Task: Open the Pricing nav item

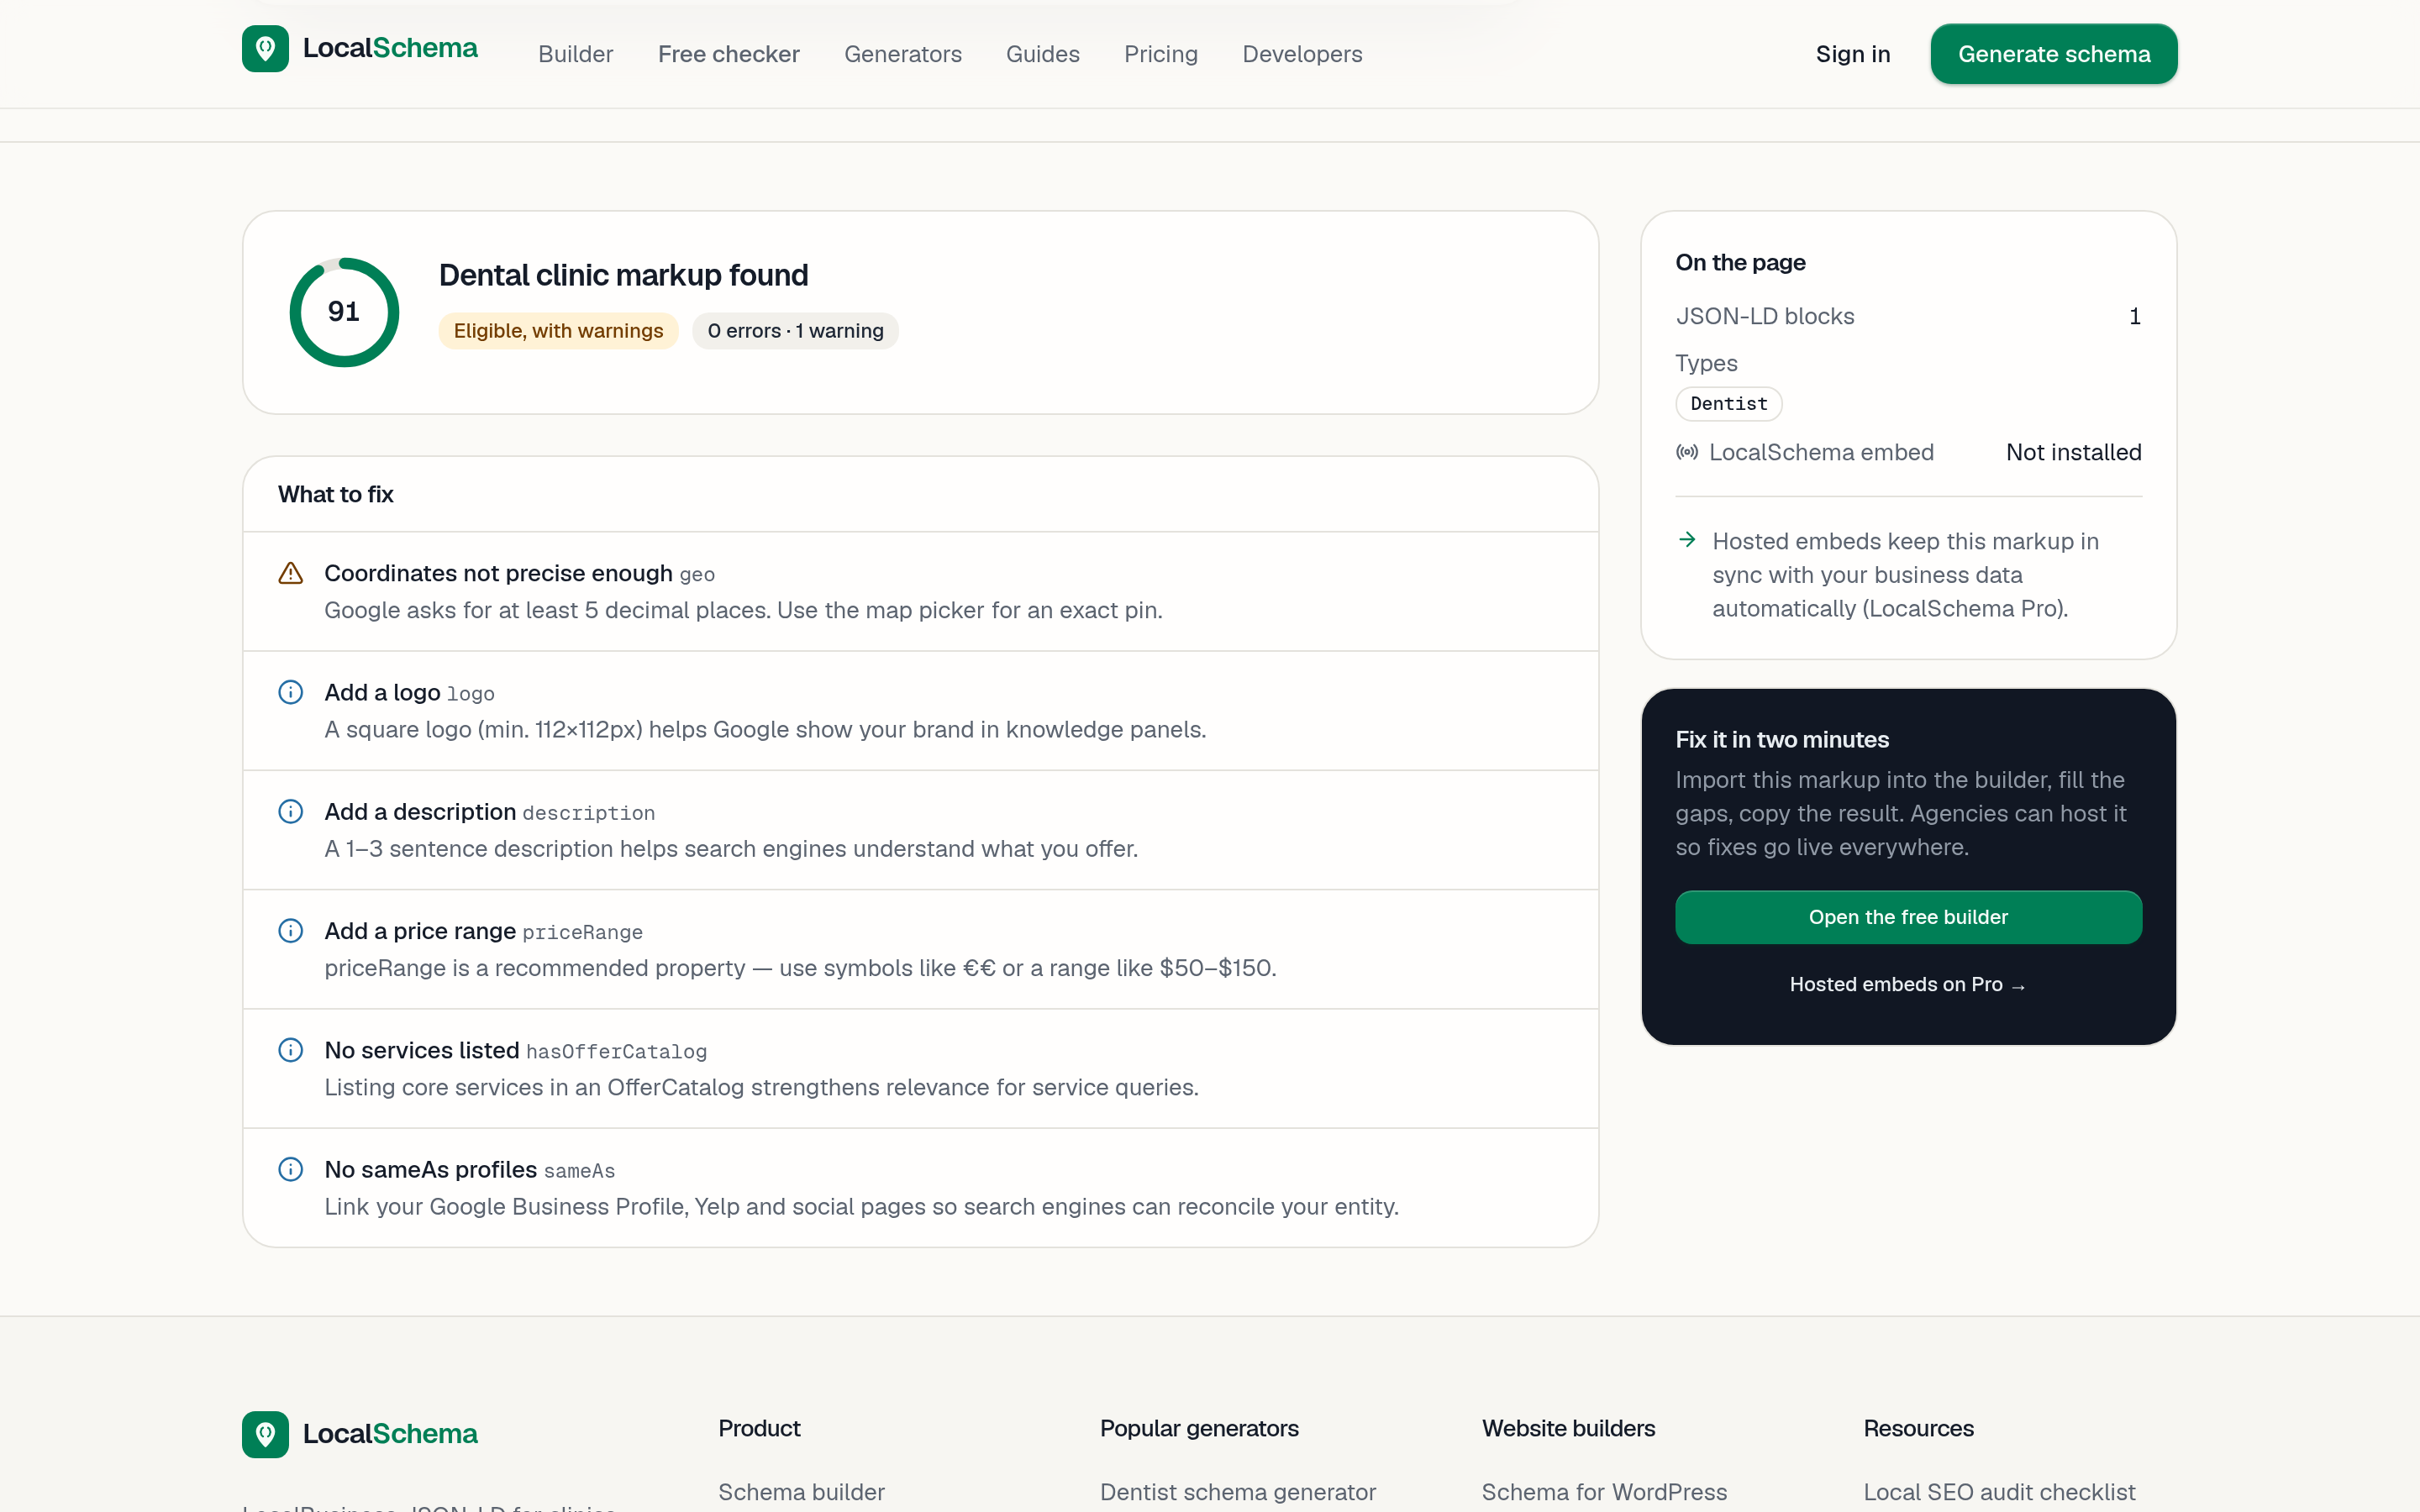Action: [1160, 54]
